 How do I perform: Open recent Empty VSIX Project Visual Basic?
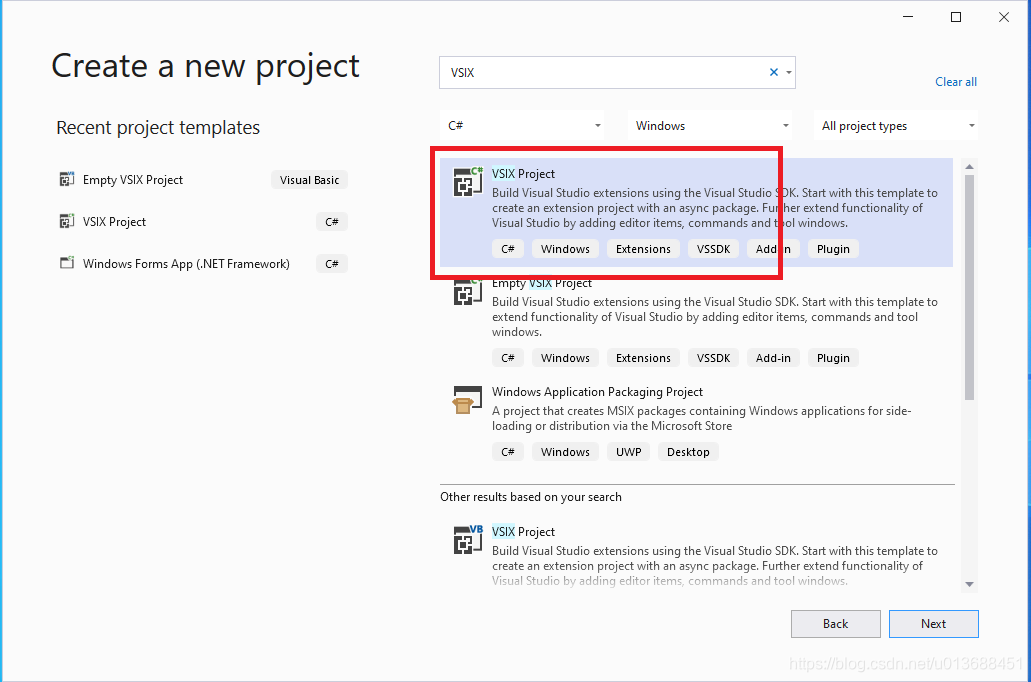(203, 180)
